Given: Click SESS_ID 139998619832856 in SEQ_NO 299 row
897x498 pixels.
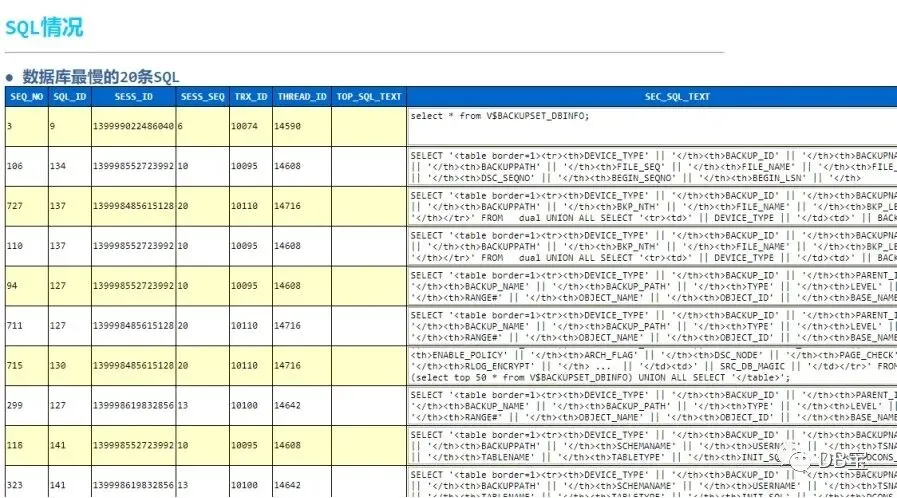Looking at the screenshot, I should point(133,405).
